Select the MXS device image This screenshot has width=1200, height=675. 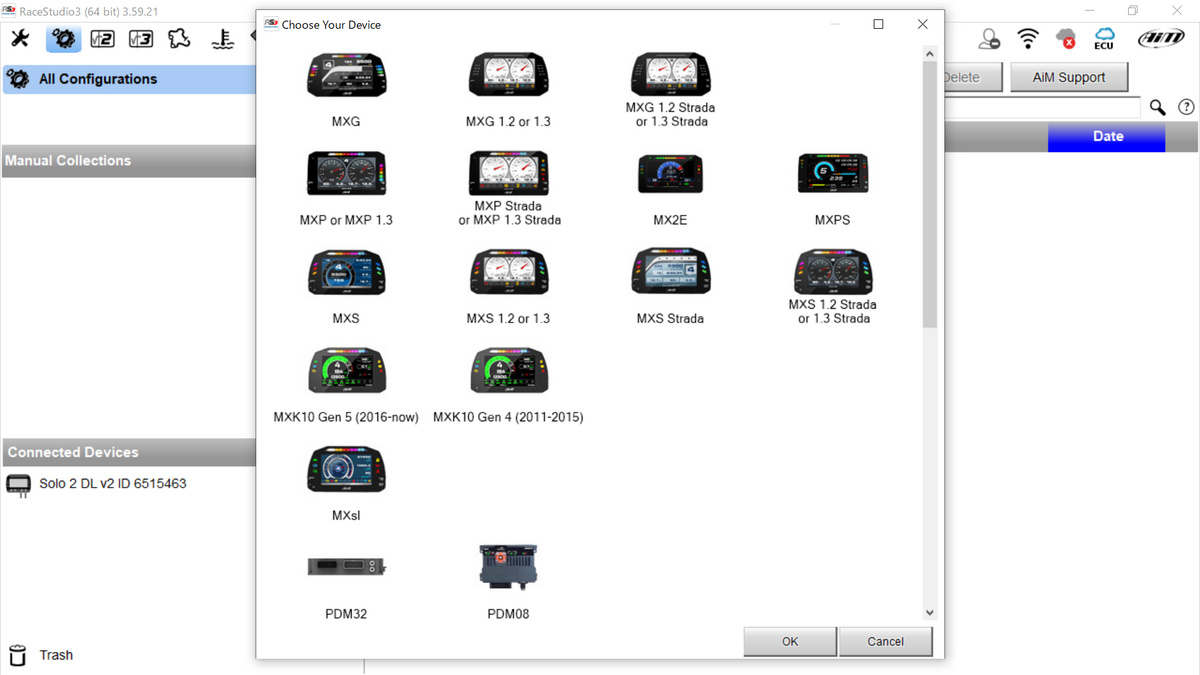tap(345, 272)
